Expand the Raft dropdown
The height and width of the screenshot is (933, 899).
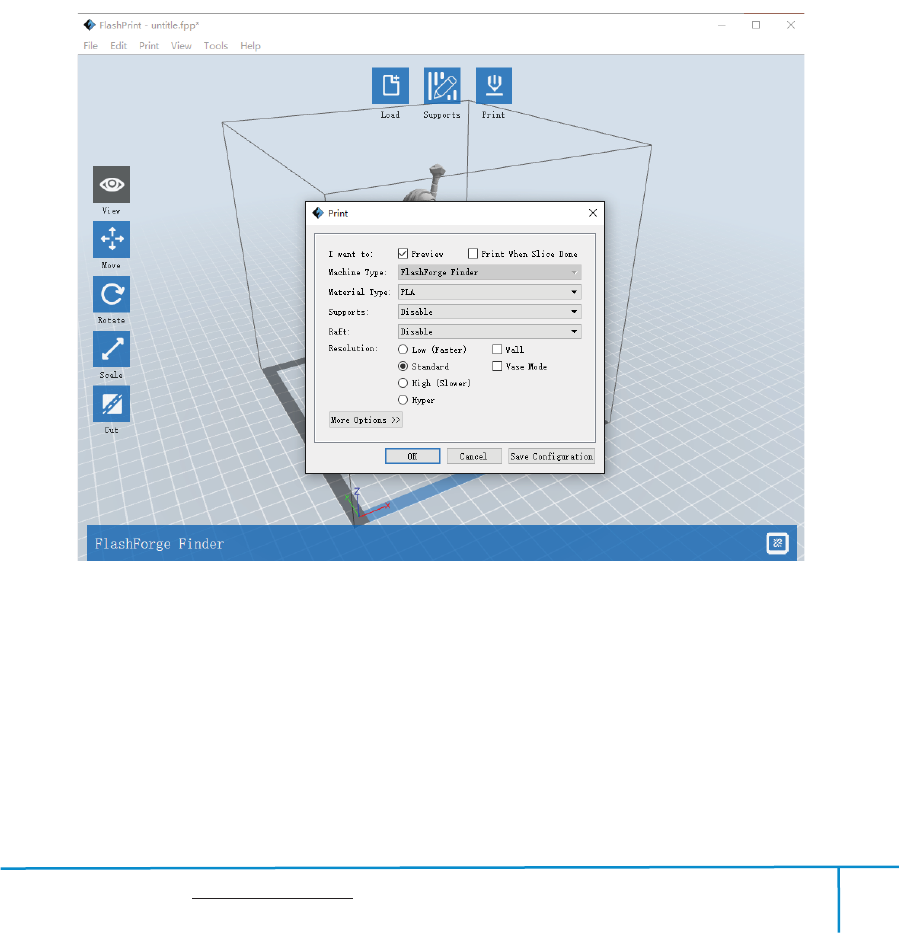(x=489, y=331)
